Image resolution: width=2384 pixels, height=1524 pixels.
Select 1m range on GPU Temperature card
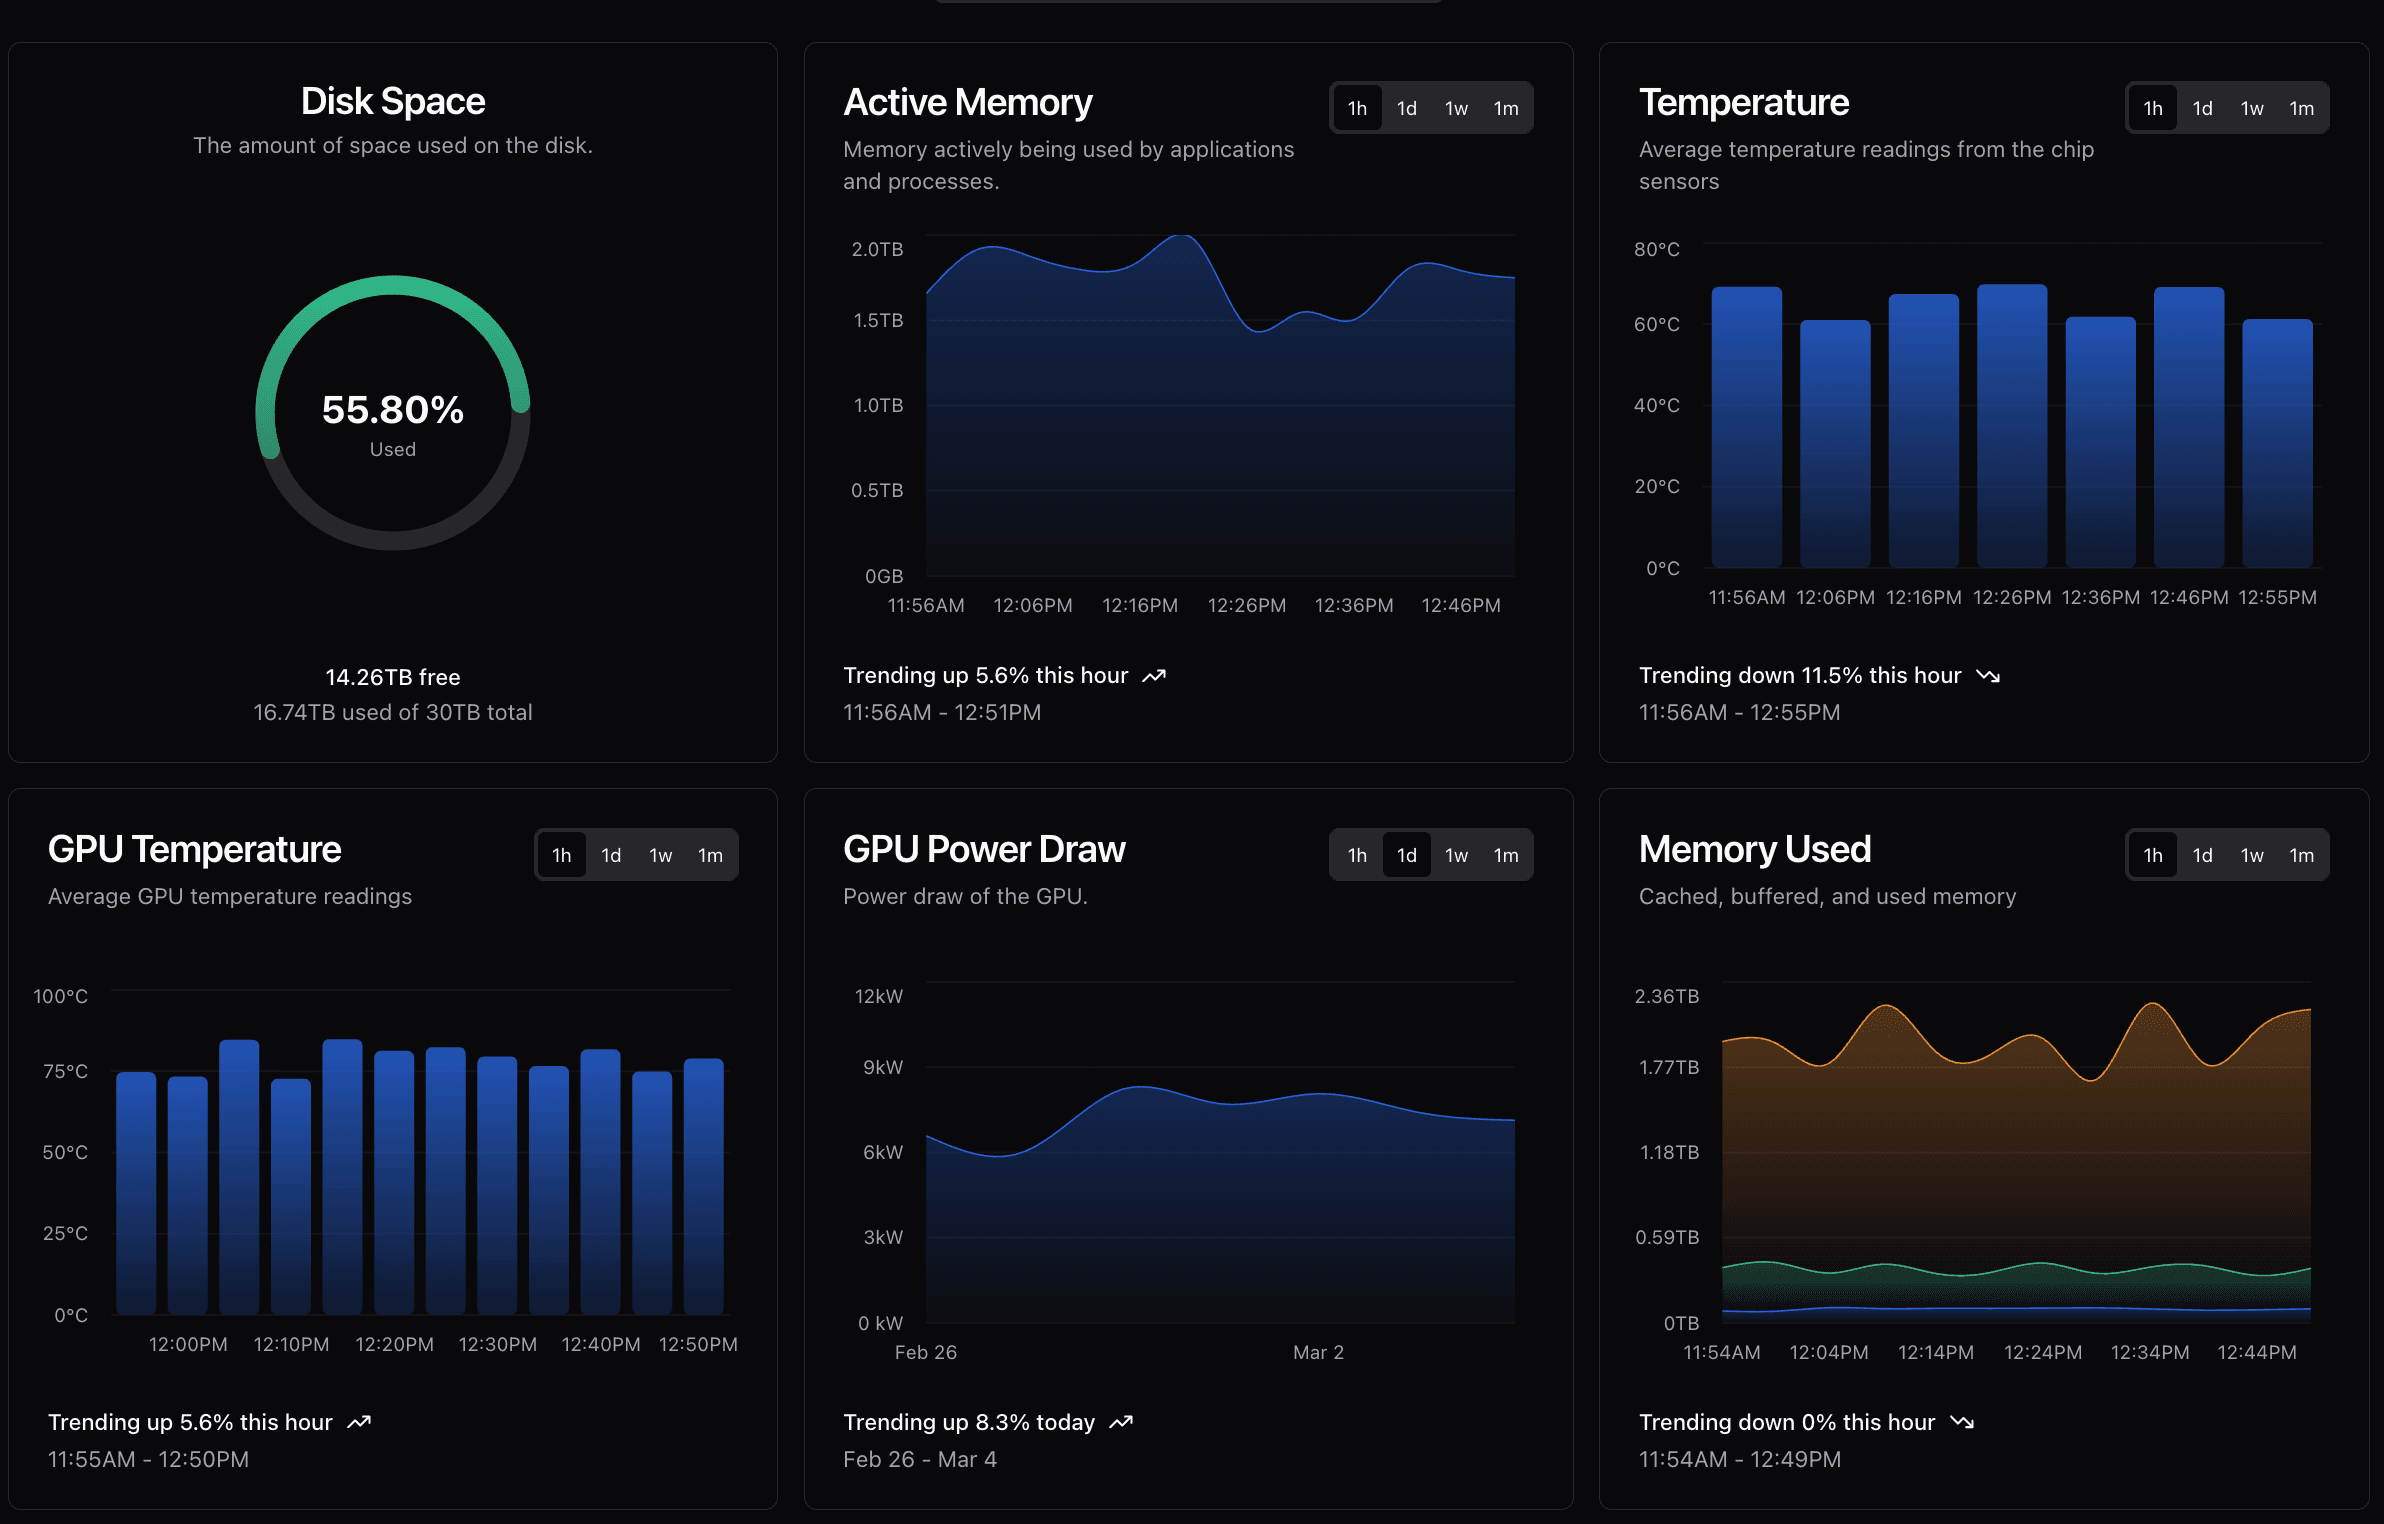711,854
